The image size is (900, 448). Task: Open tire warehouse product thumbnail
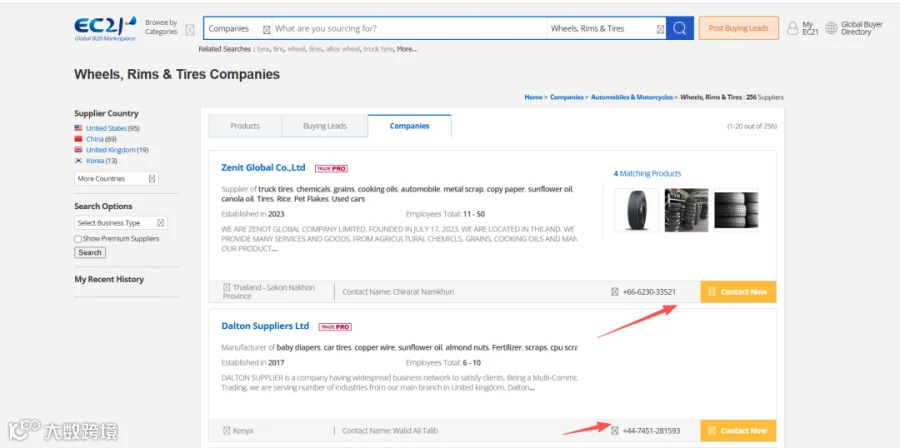[686, 211]
